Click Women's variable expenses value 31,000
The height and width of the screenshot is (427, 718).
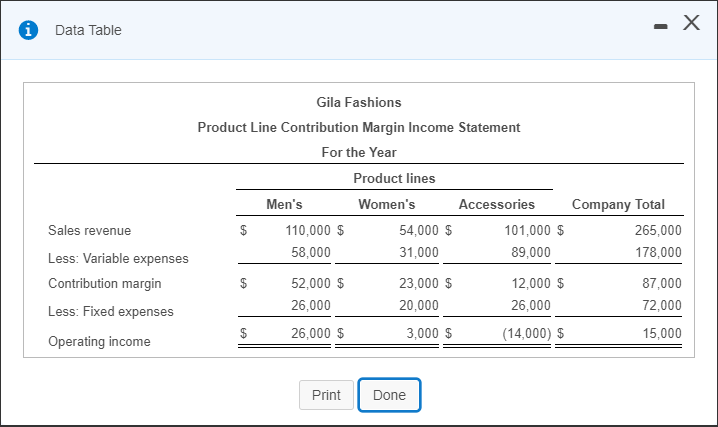coord(419,252)
